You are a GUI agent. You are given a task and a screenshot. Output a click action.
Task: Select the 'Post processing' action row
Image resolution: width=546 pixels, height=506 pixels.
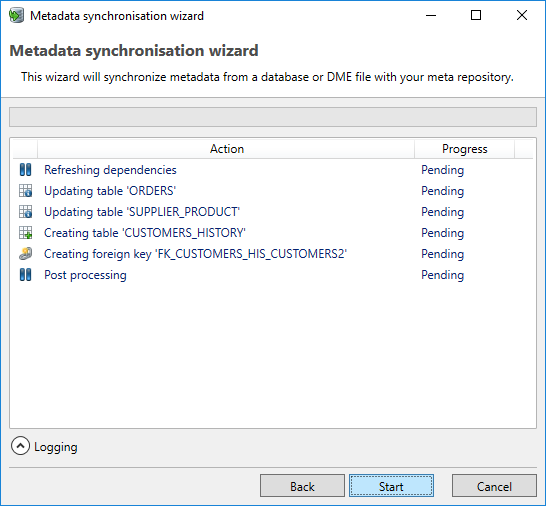coord(273,275)
